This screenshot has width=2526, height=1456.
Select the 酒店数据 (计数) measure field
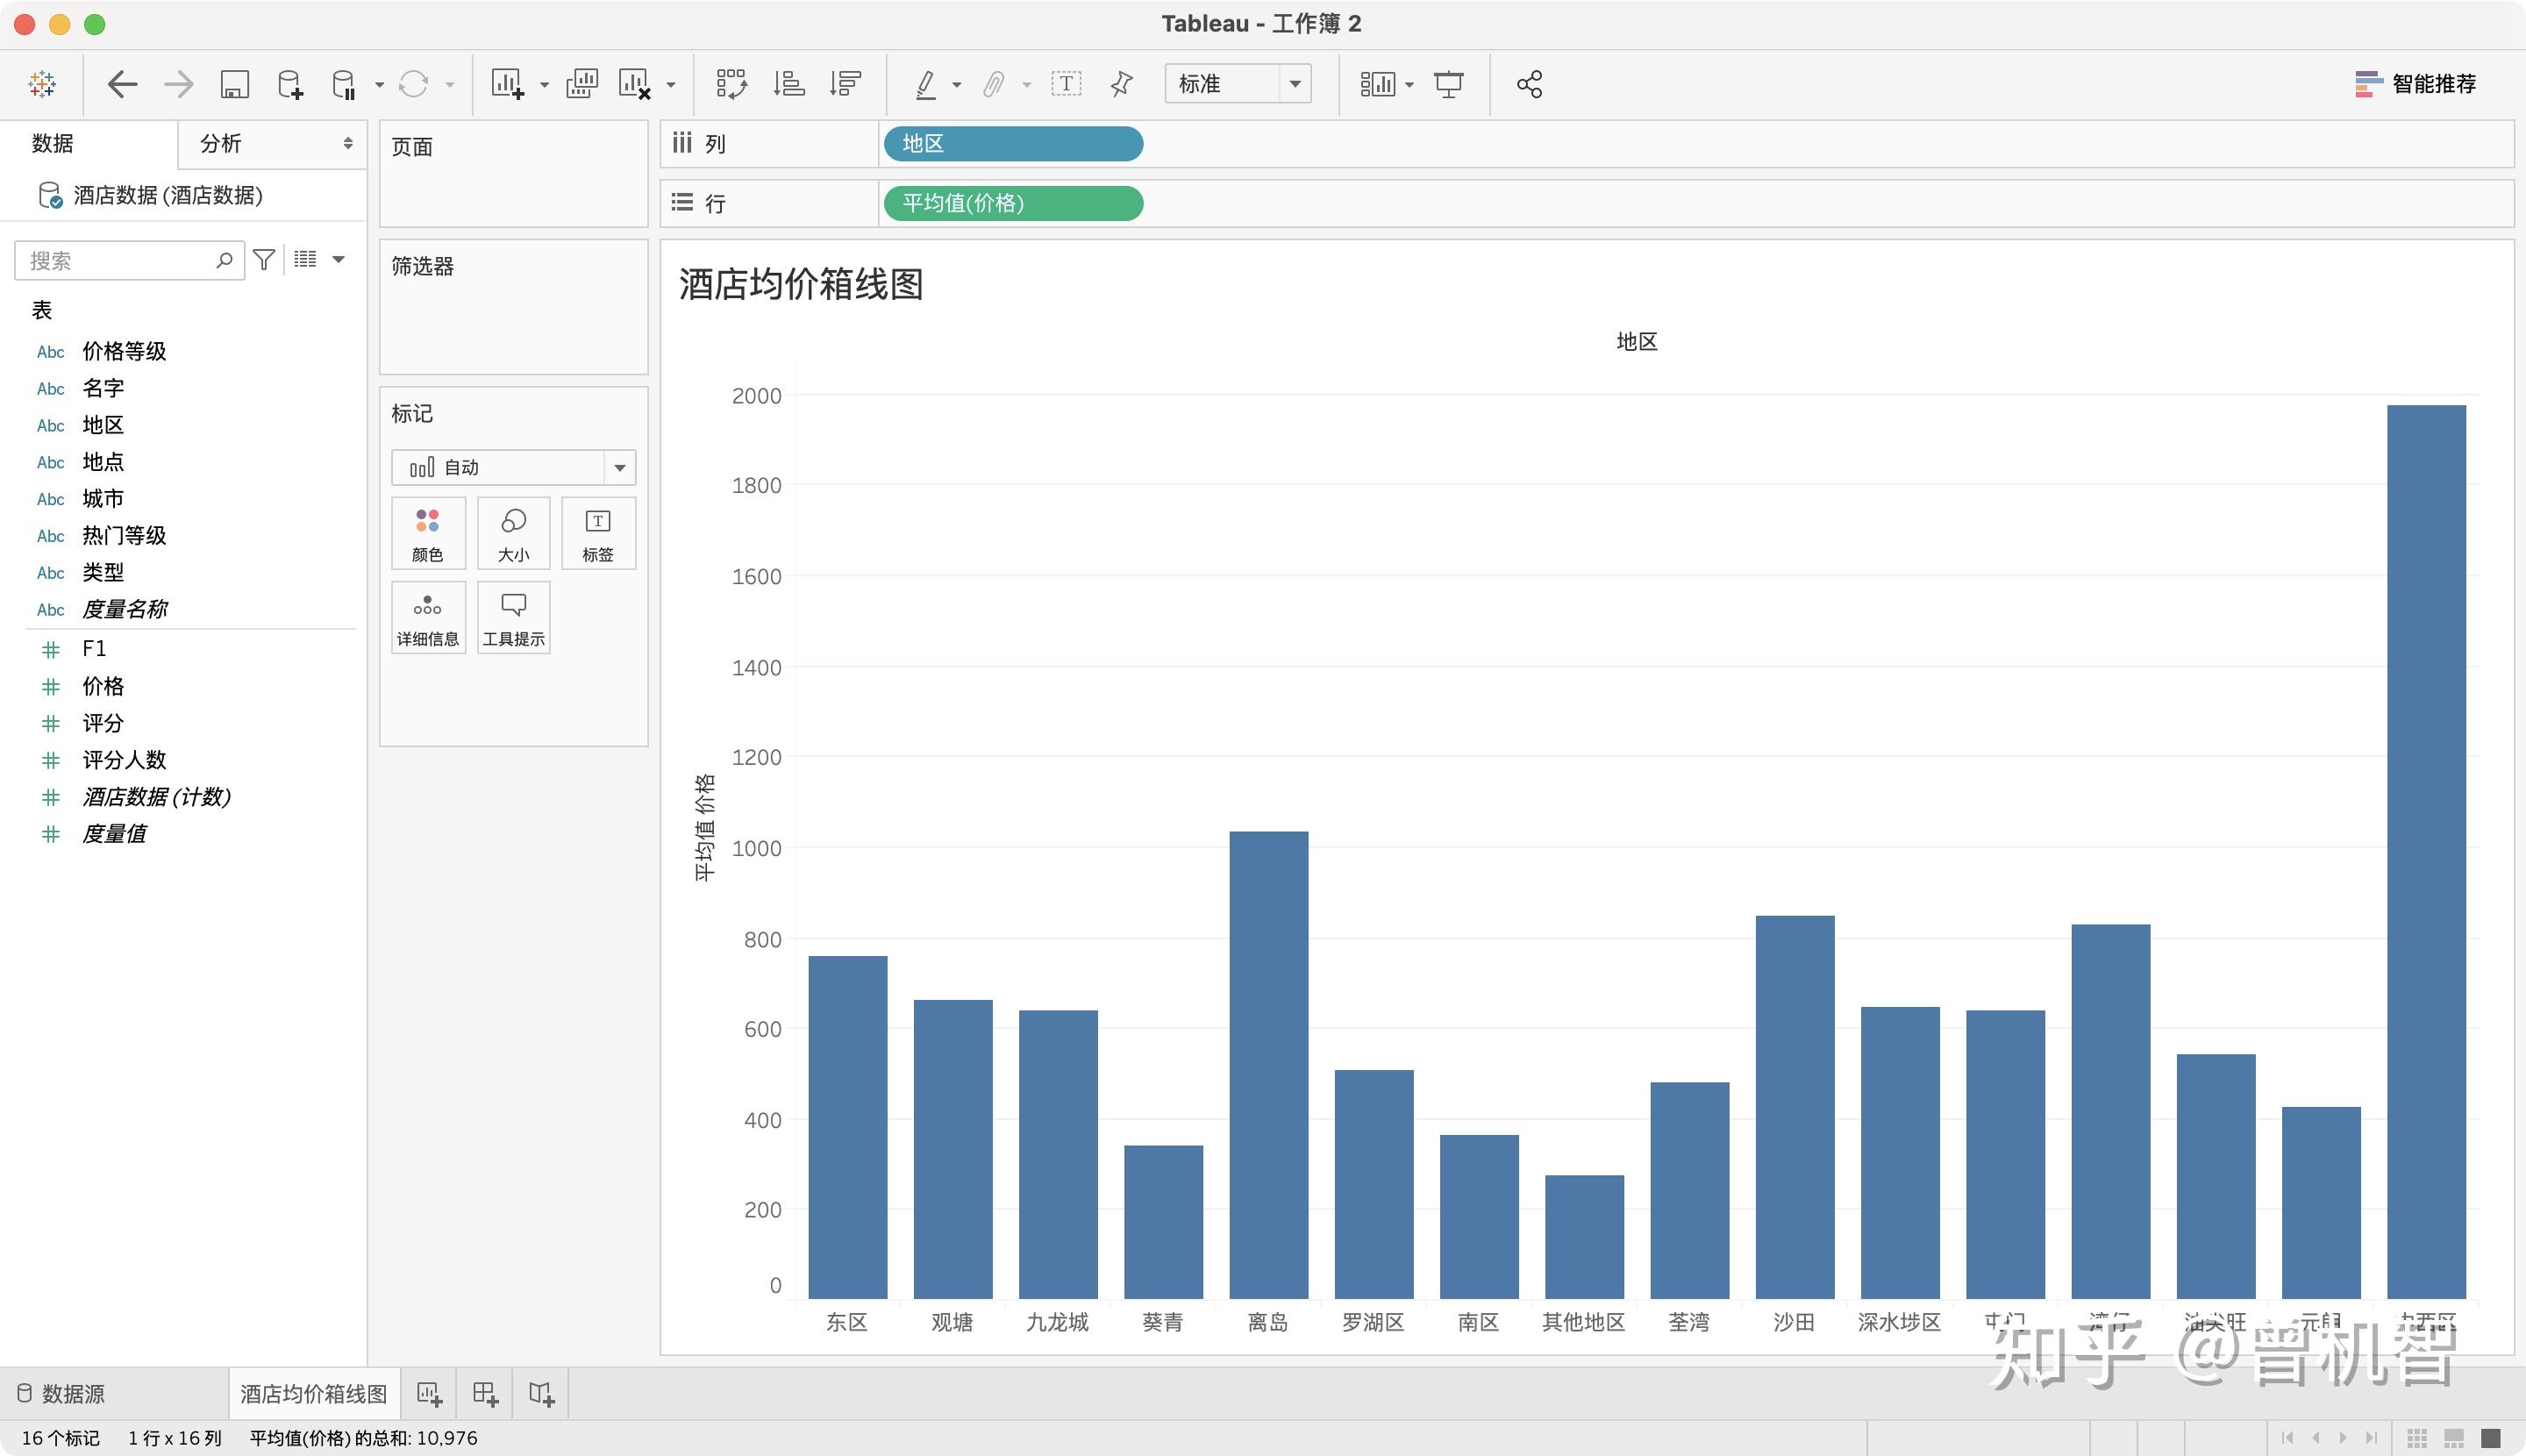click(x=156, y=797)
